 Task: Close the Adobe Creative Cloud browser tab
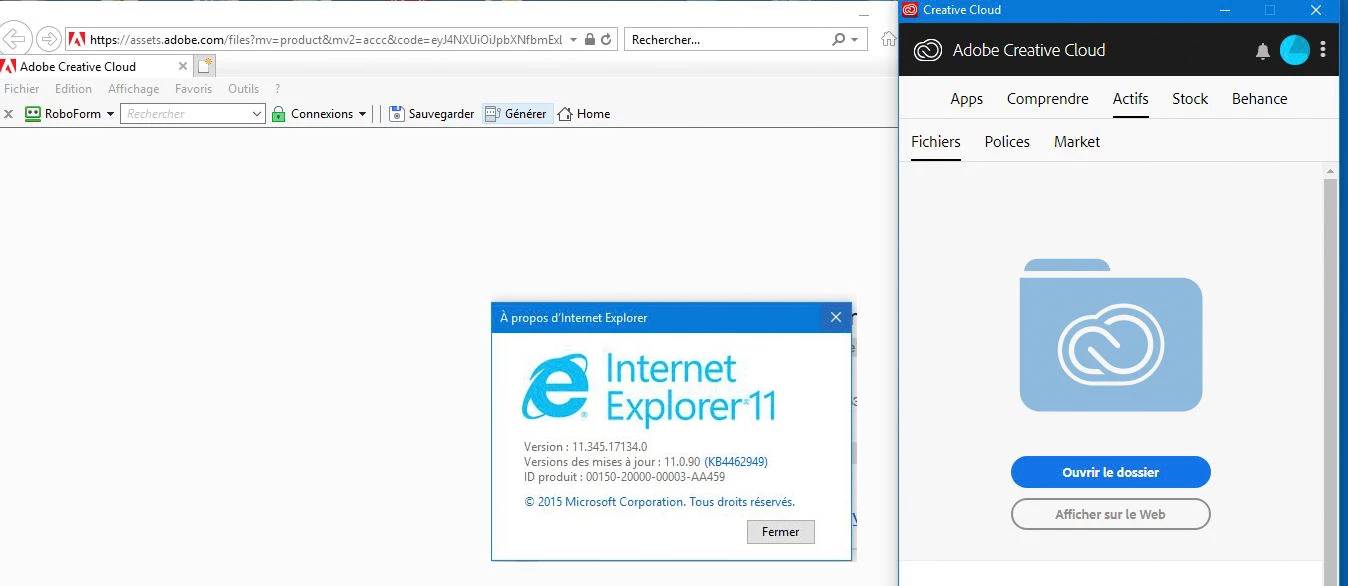[183, 67]
